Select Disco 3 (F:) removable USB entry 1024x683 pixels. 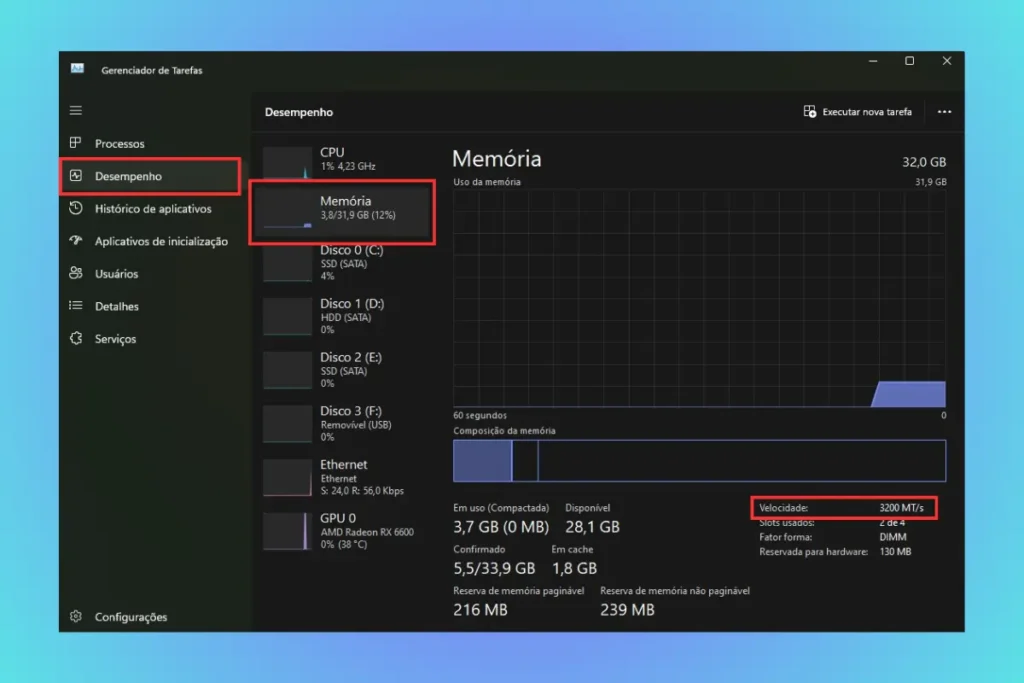[343, 423]
